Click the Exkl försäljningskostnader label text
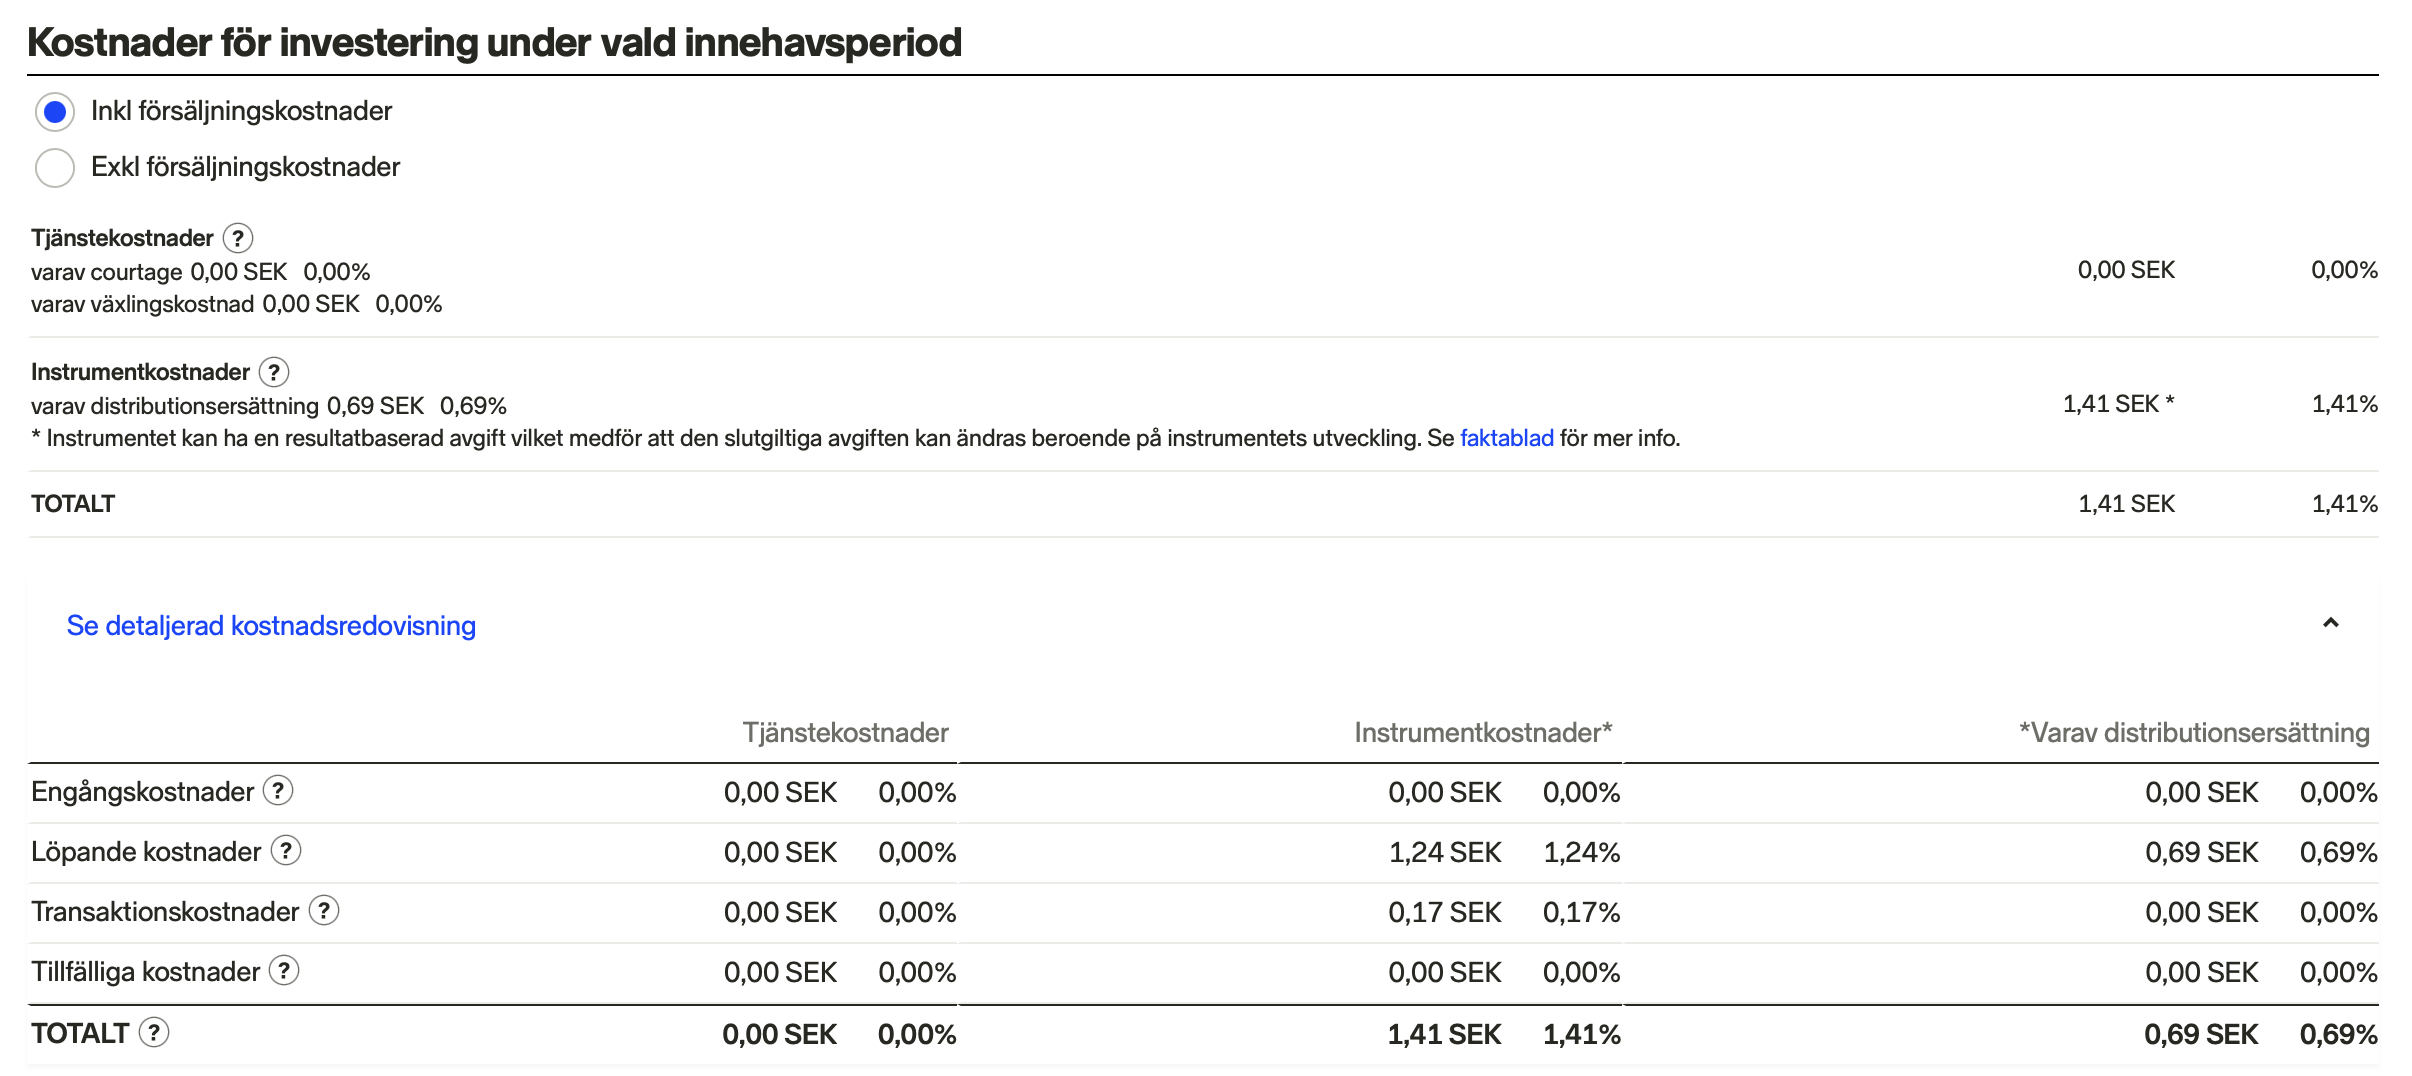 [245, 167]
